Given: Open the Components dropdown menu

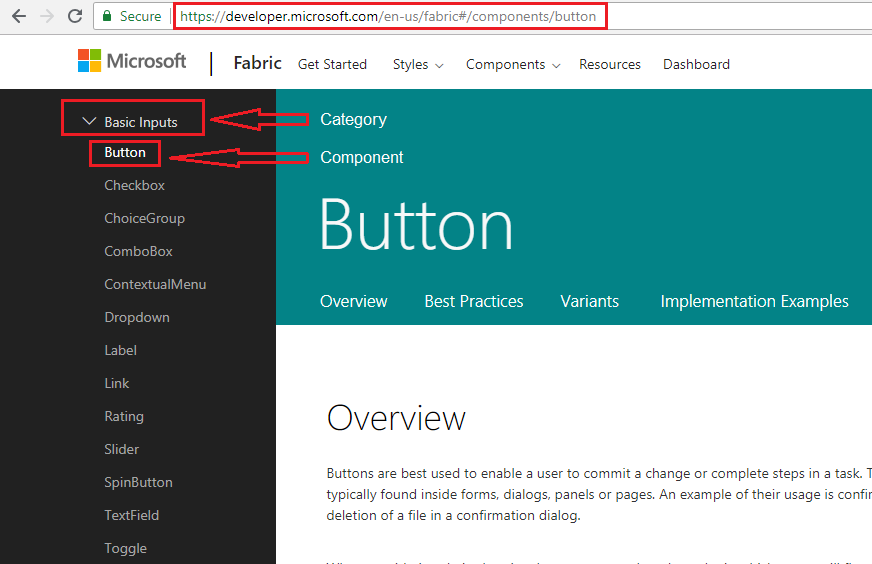Looking at the screenshot, I should [x=512, y=64].
